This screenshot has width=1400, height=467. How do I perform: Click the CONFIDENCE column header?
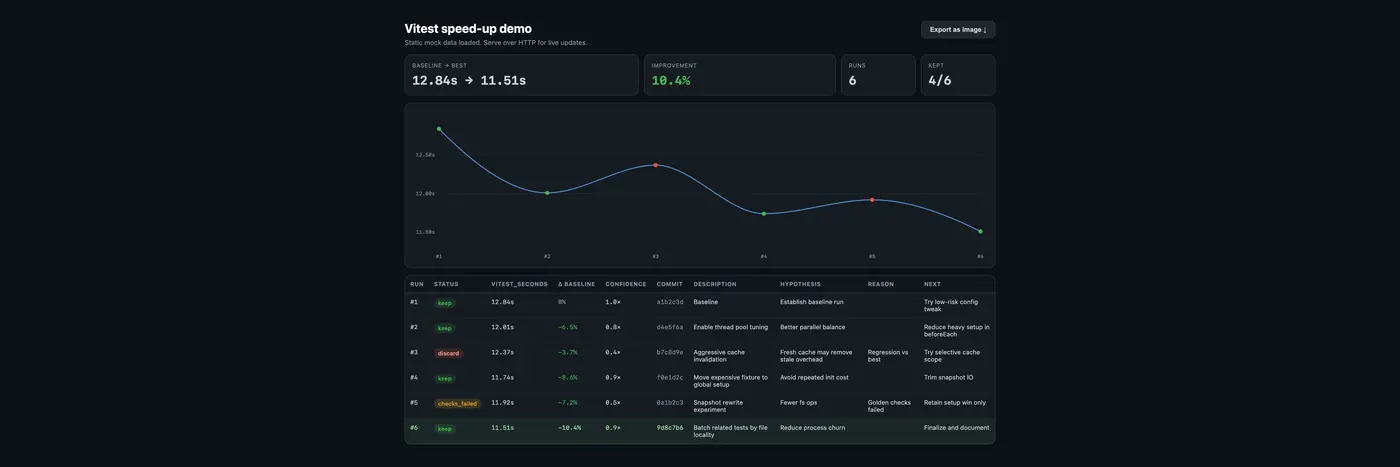click(626, 284)
